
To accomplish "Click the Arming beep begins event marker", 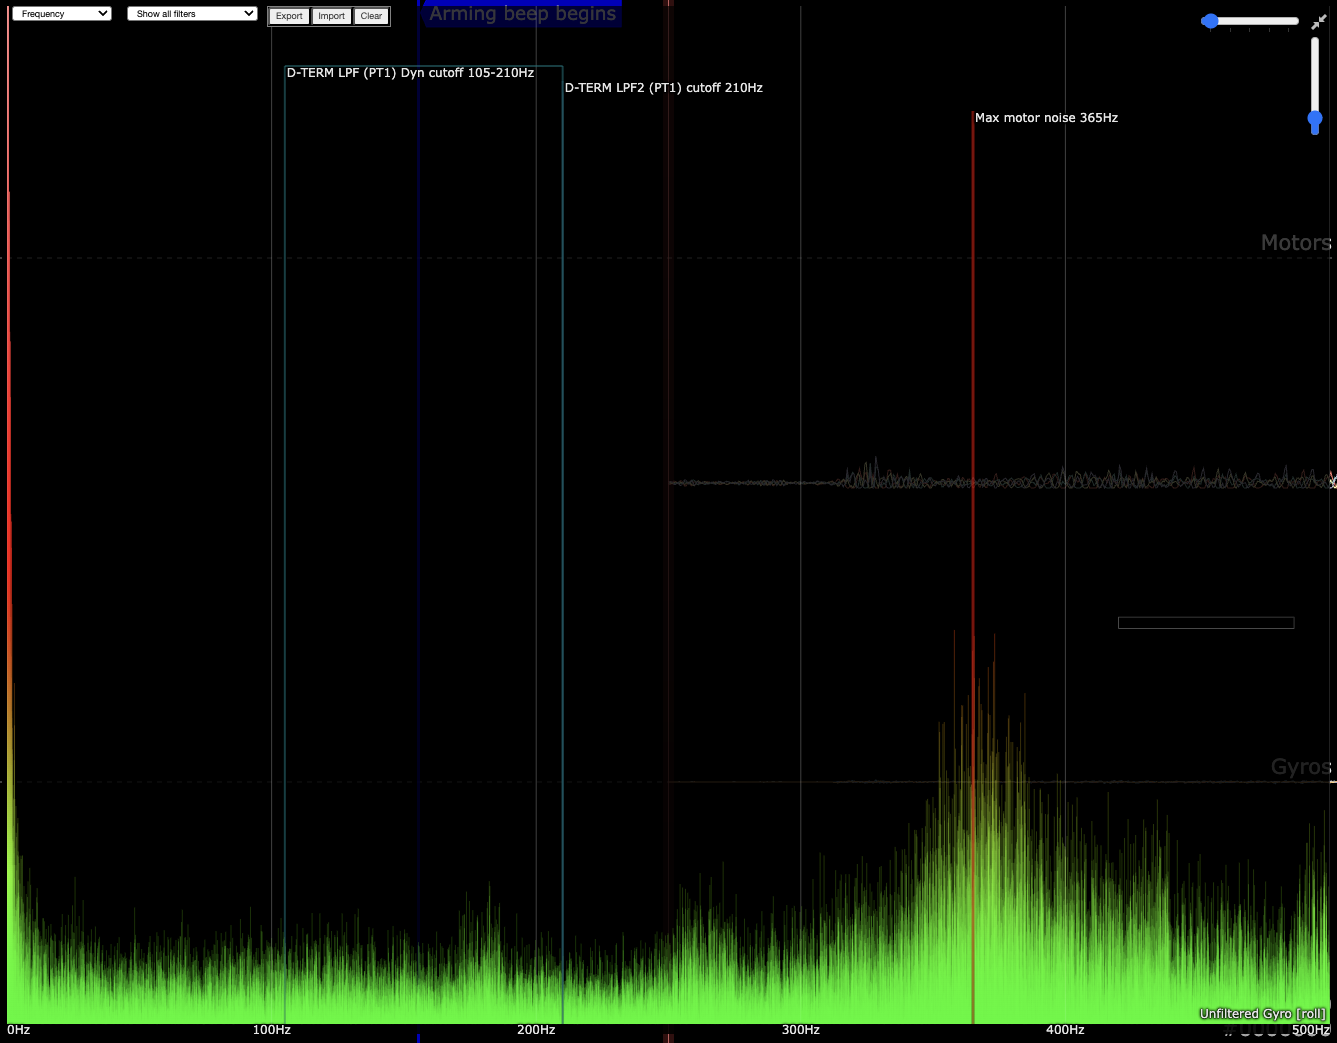I will 522,14.
